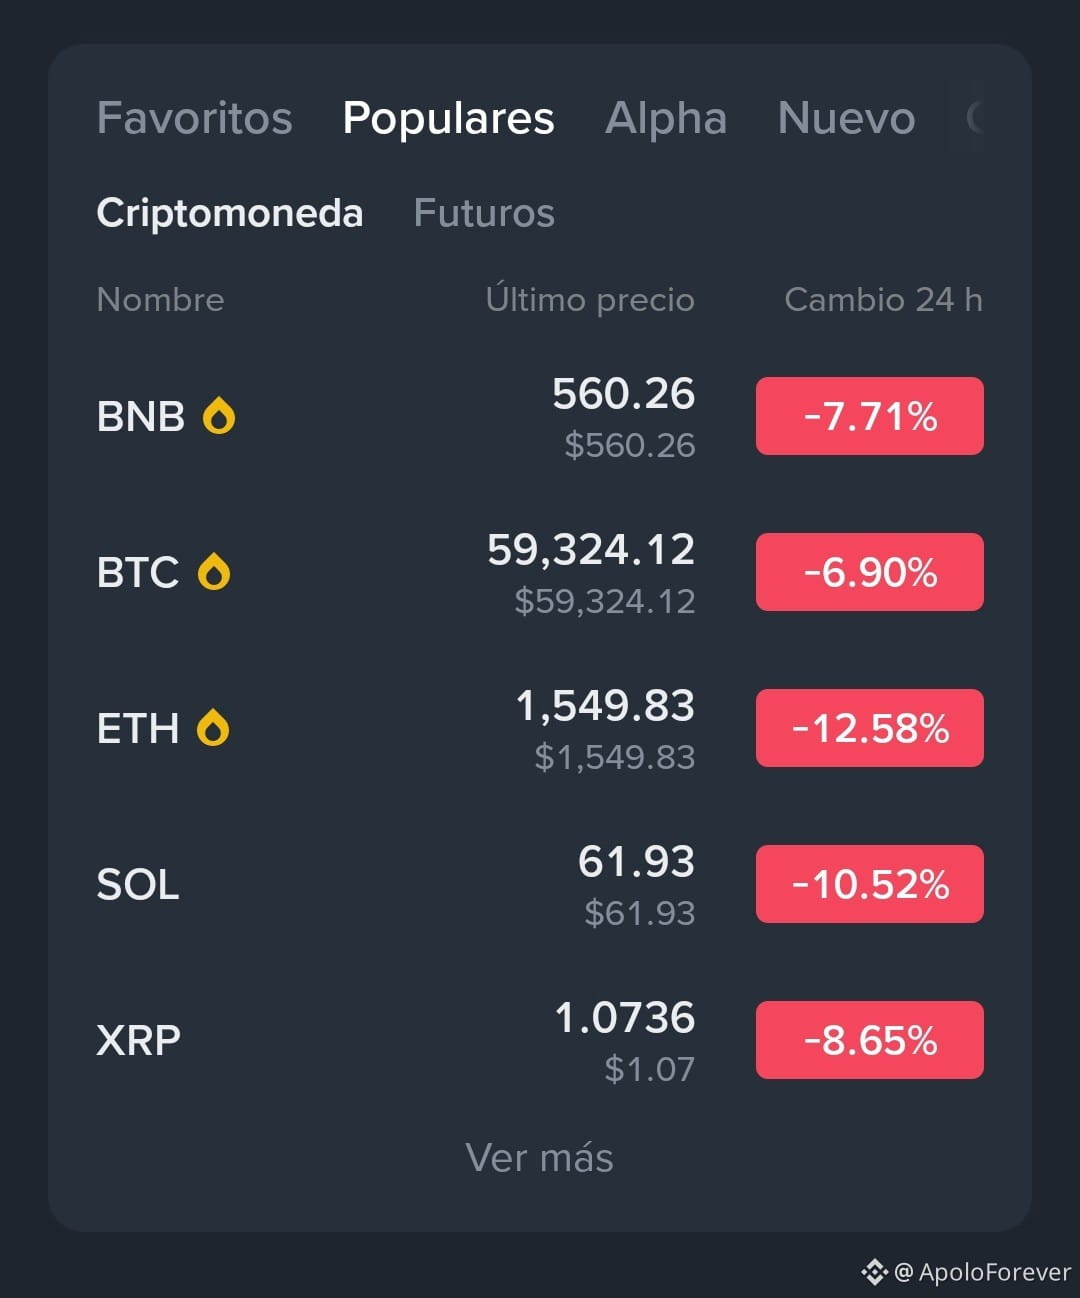Viewport: 1080px width, 1298px height.
Task: Open the Alpha tab
Action: point(666,118)
